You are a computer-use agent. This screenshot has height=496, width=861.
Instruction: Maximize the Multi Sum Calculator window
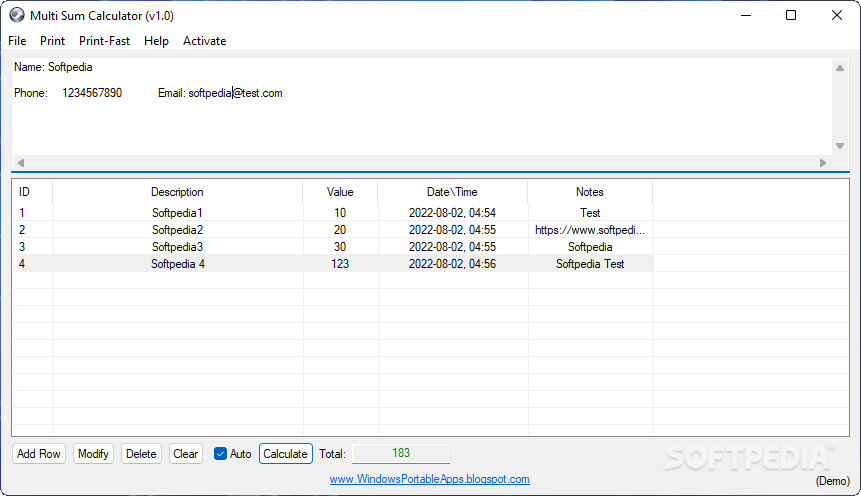pos(791,15)
